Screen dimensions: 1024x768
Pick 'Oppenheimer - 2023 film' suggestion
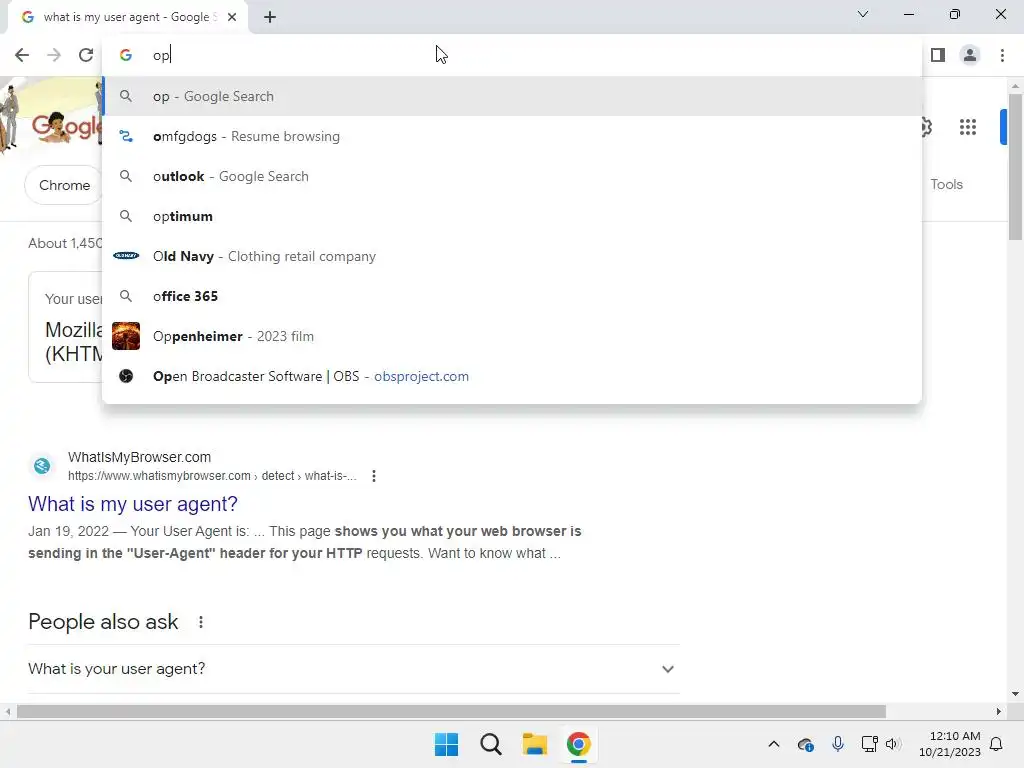point(512,336)
